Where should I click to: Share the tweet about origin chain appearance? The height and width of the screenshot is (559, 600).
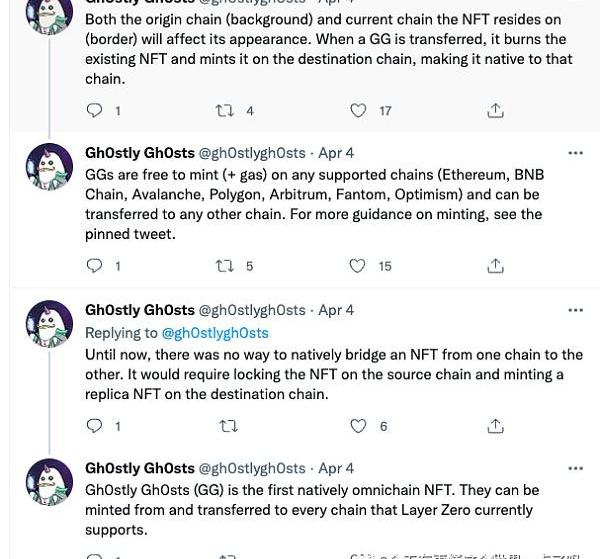pyautogui.click(x=495, y=111)
